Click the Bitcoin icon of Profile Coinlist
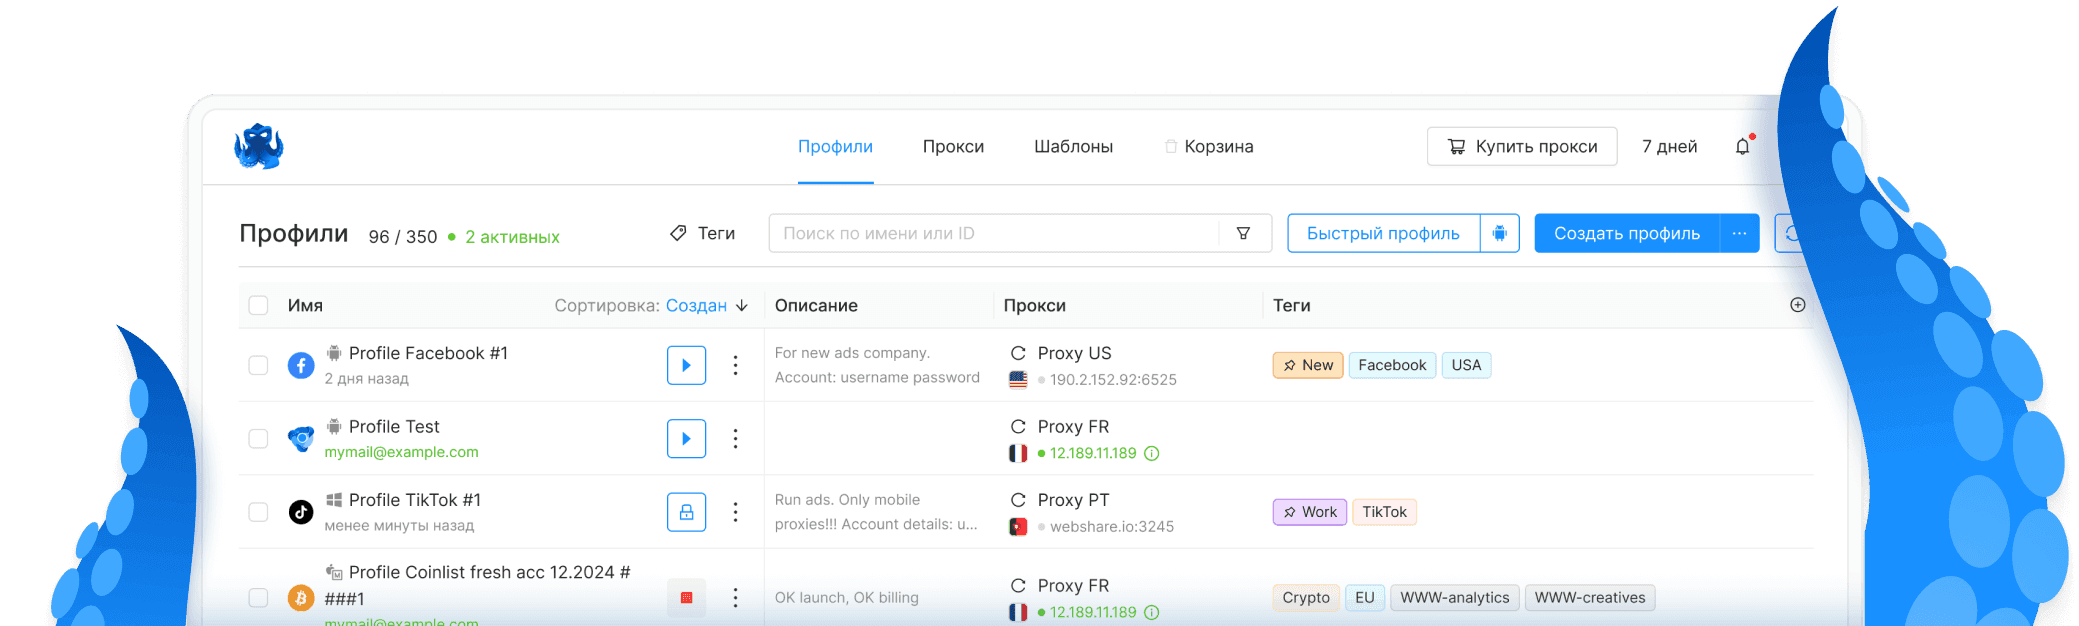This screenshot has height=626, width=2079. [x=301, y=598]
